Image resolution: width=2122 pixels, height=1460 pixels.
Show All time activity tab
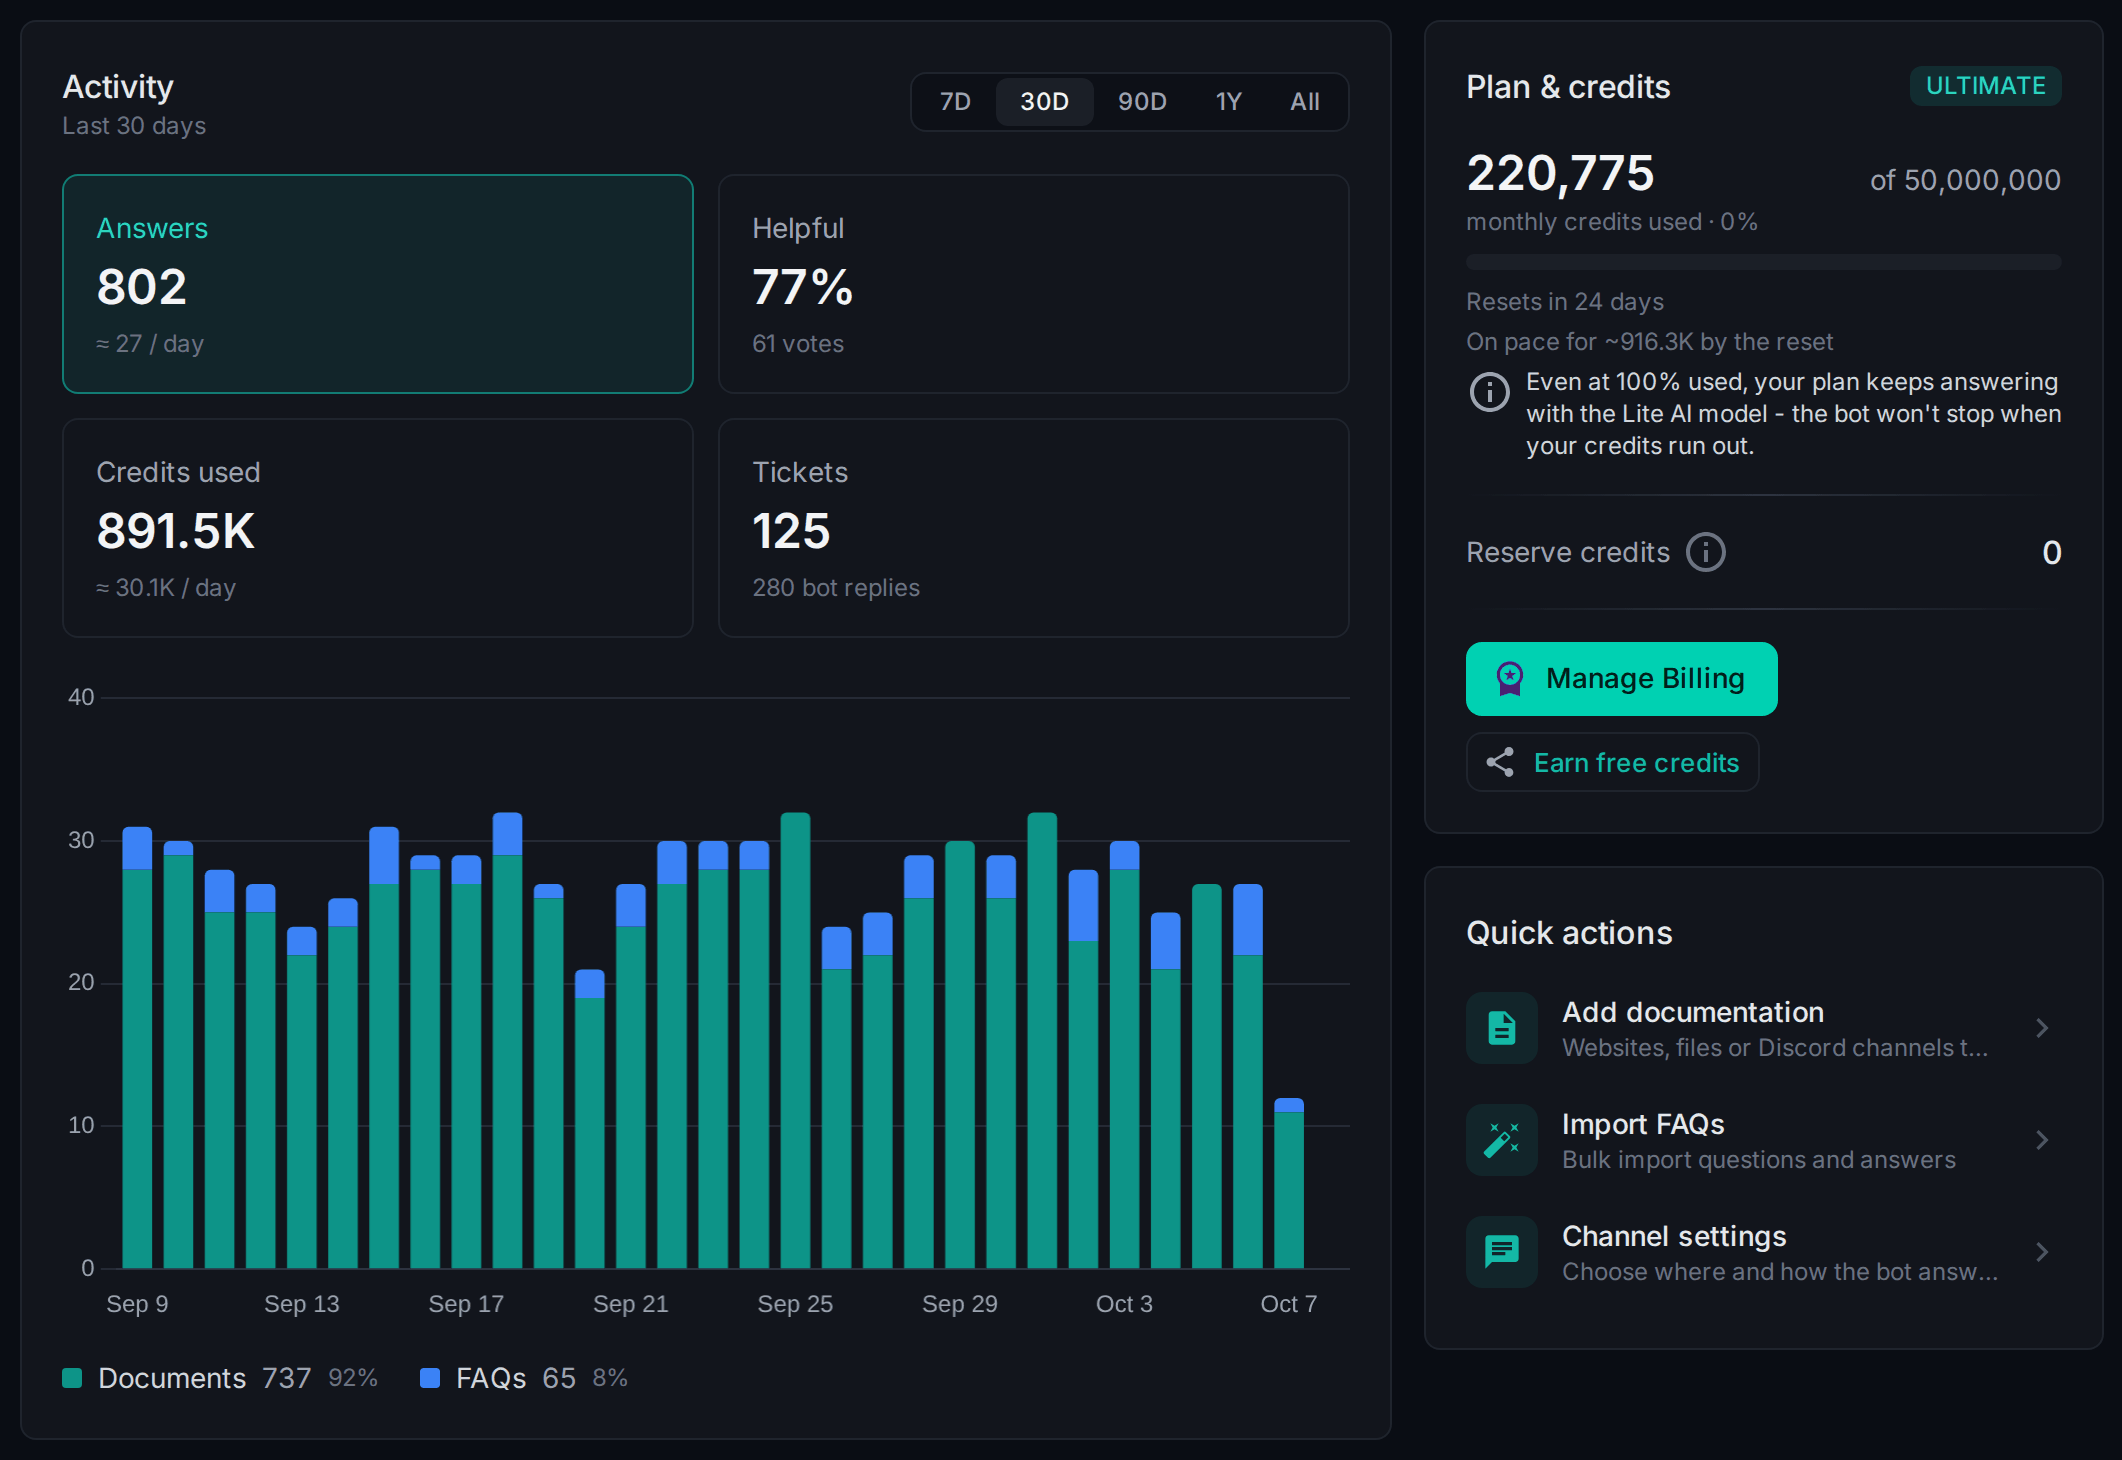pyautogui.click(x=1304, y=102)
